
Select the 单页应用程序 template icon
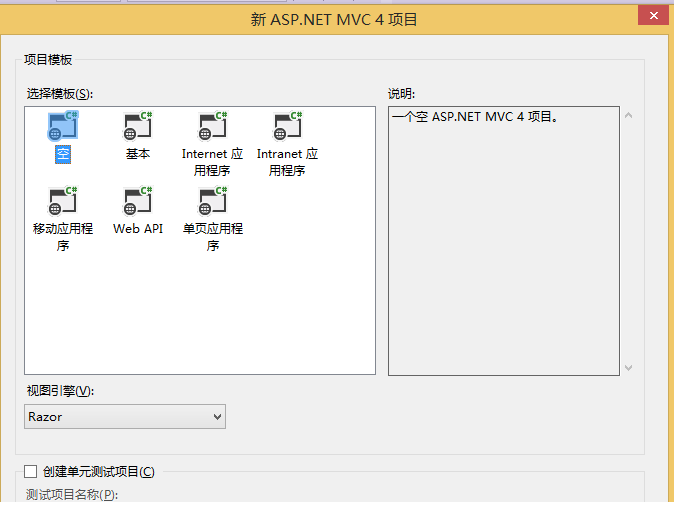coord(212,201)
